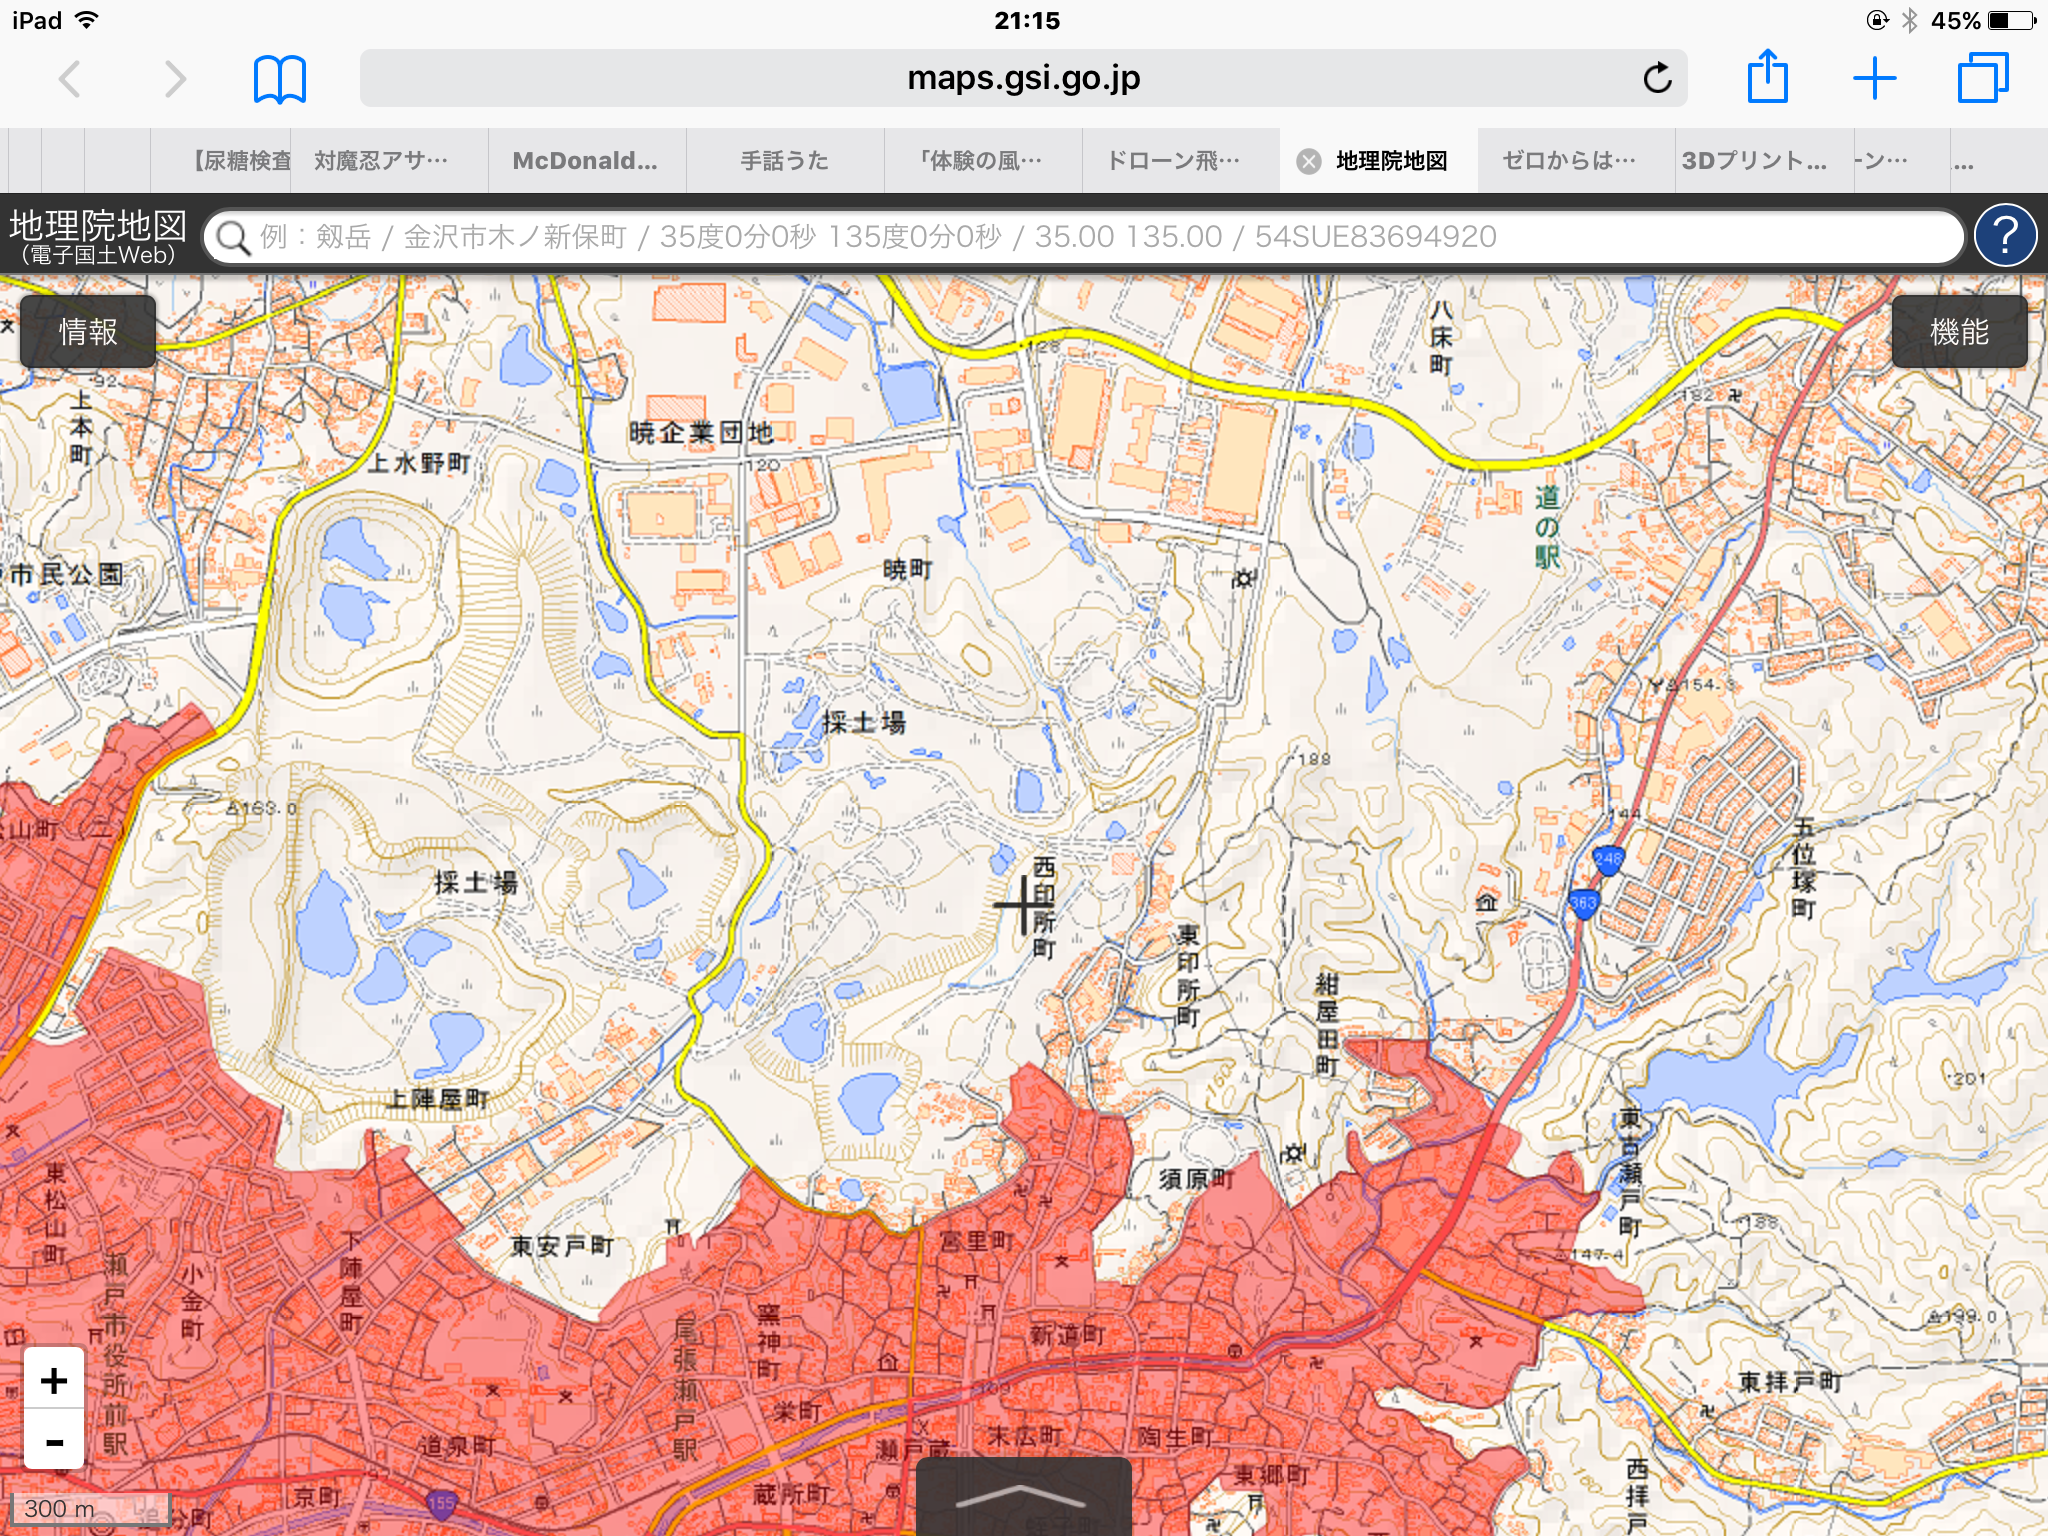Screen dimensions: 2048x1536
Task: Open the share sheet icon
Action: coord(1767,77)
